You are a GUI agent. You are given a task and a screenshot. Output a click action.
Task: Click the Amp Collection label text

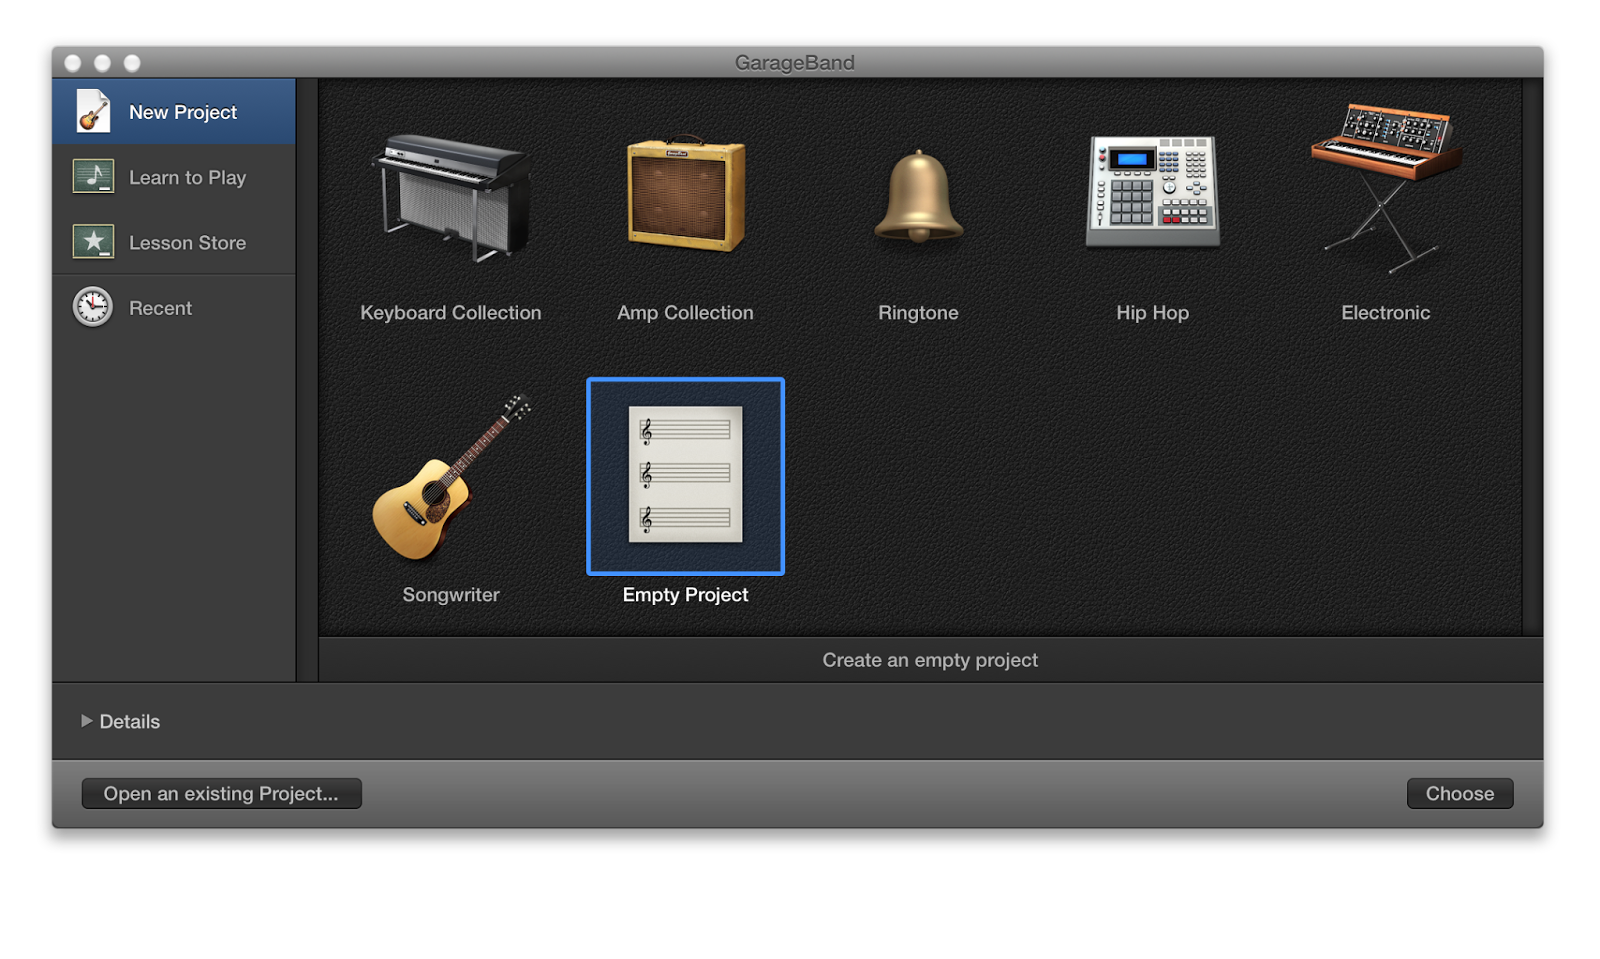point(685,312)
